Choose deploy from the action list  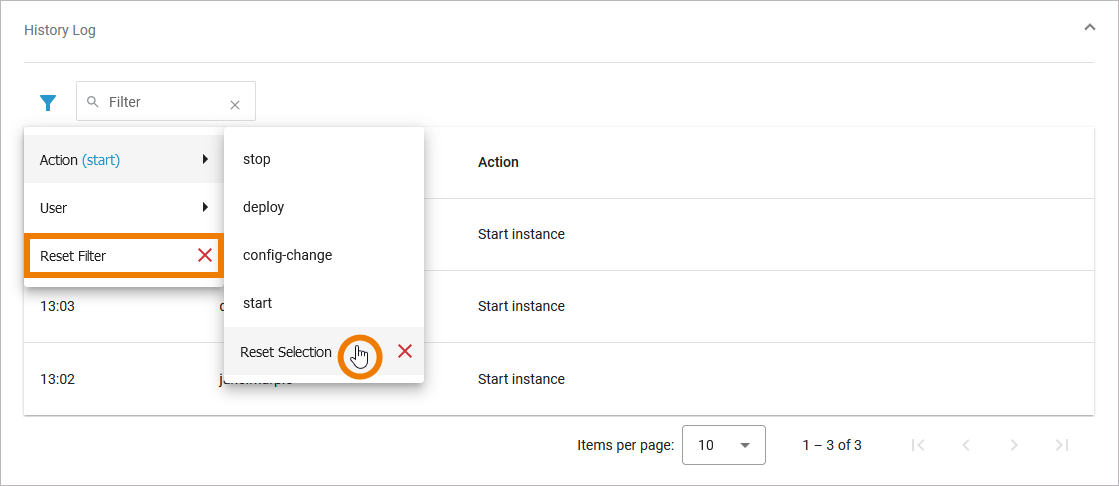[x=264, y=207]
